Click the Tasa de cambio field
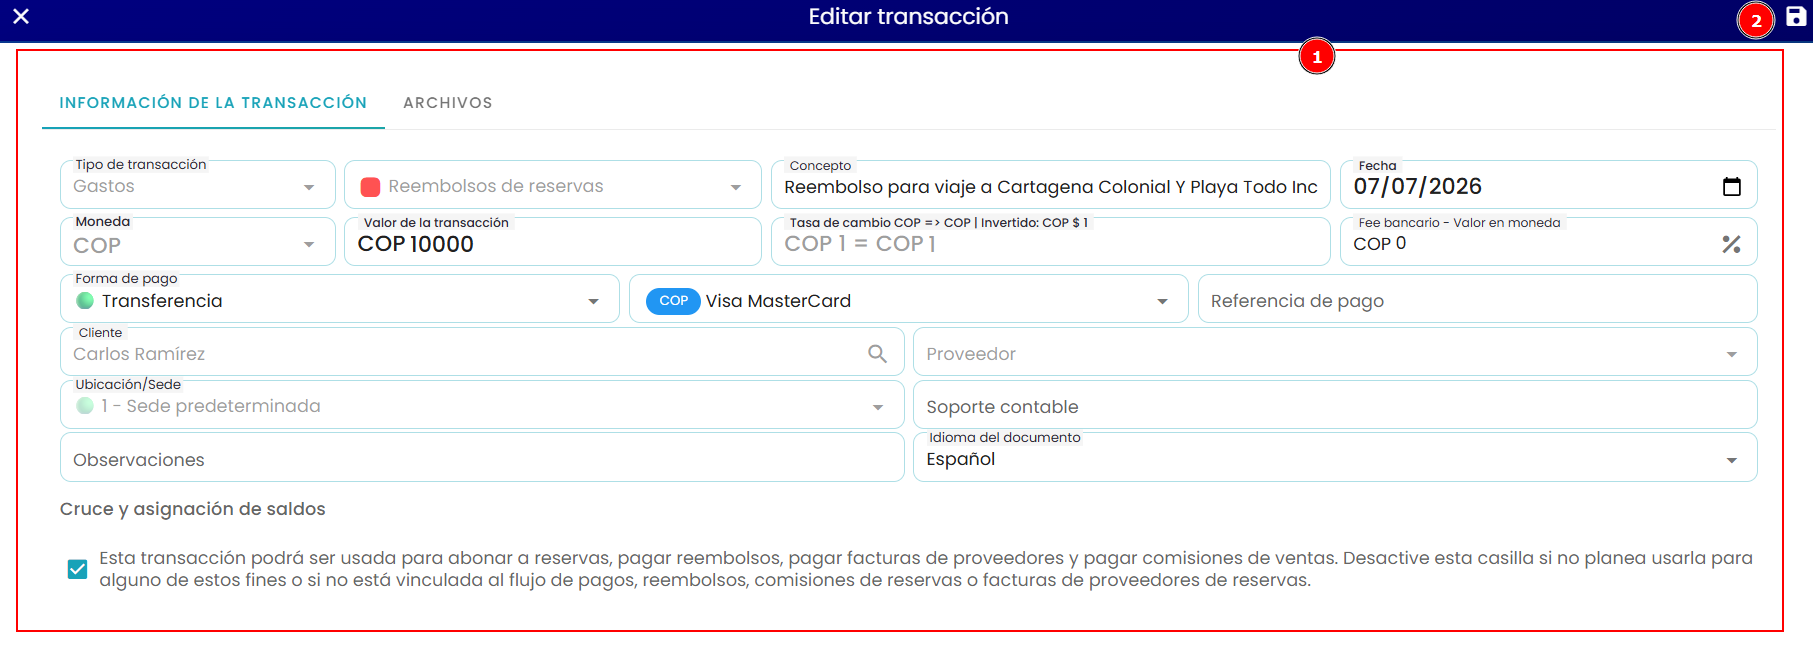1813x647 pixels. point(1051,243)
